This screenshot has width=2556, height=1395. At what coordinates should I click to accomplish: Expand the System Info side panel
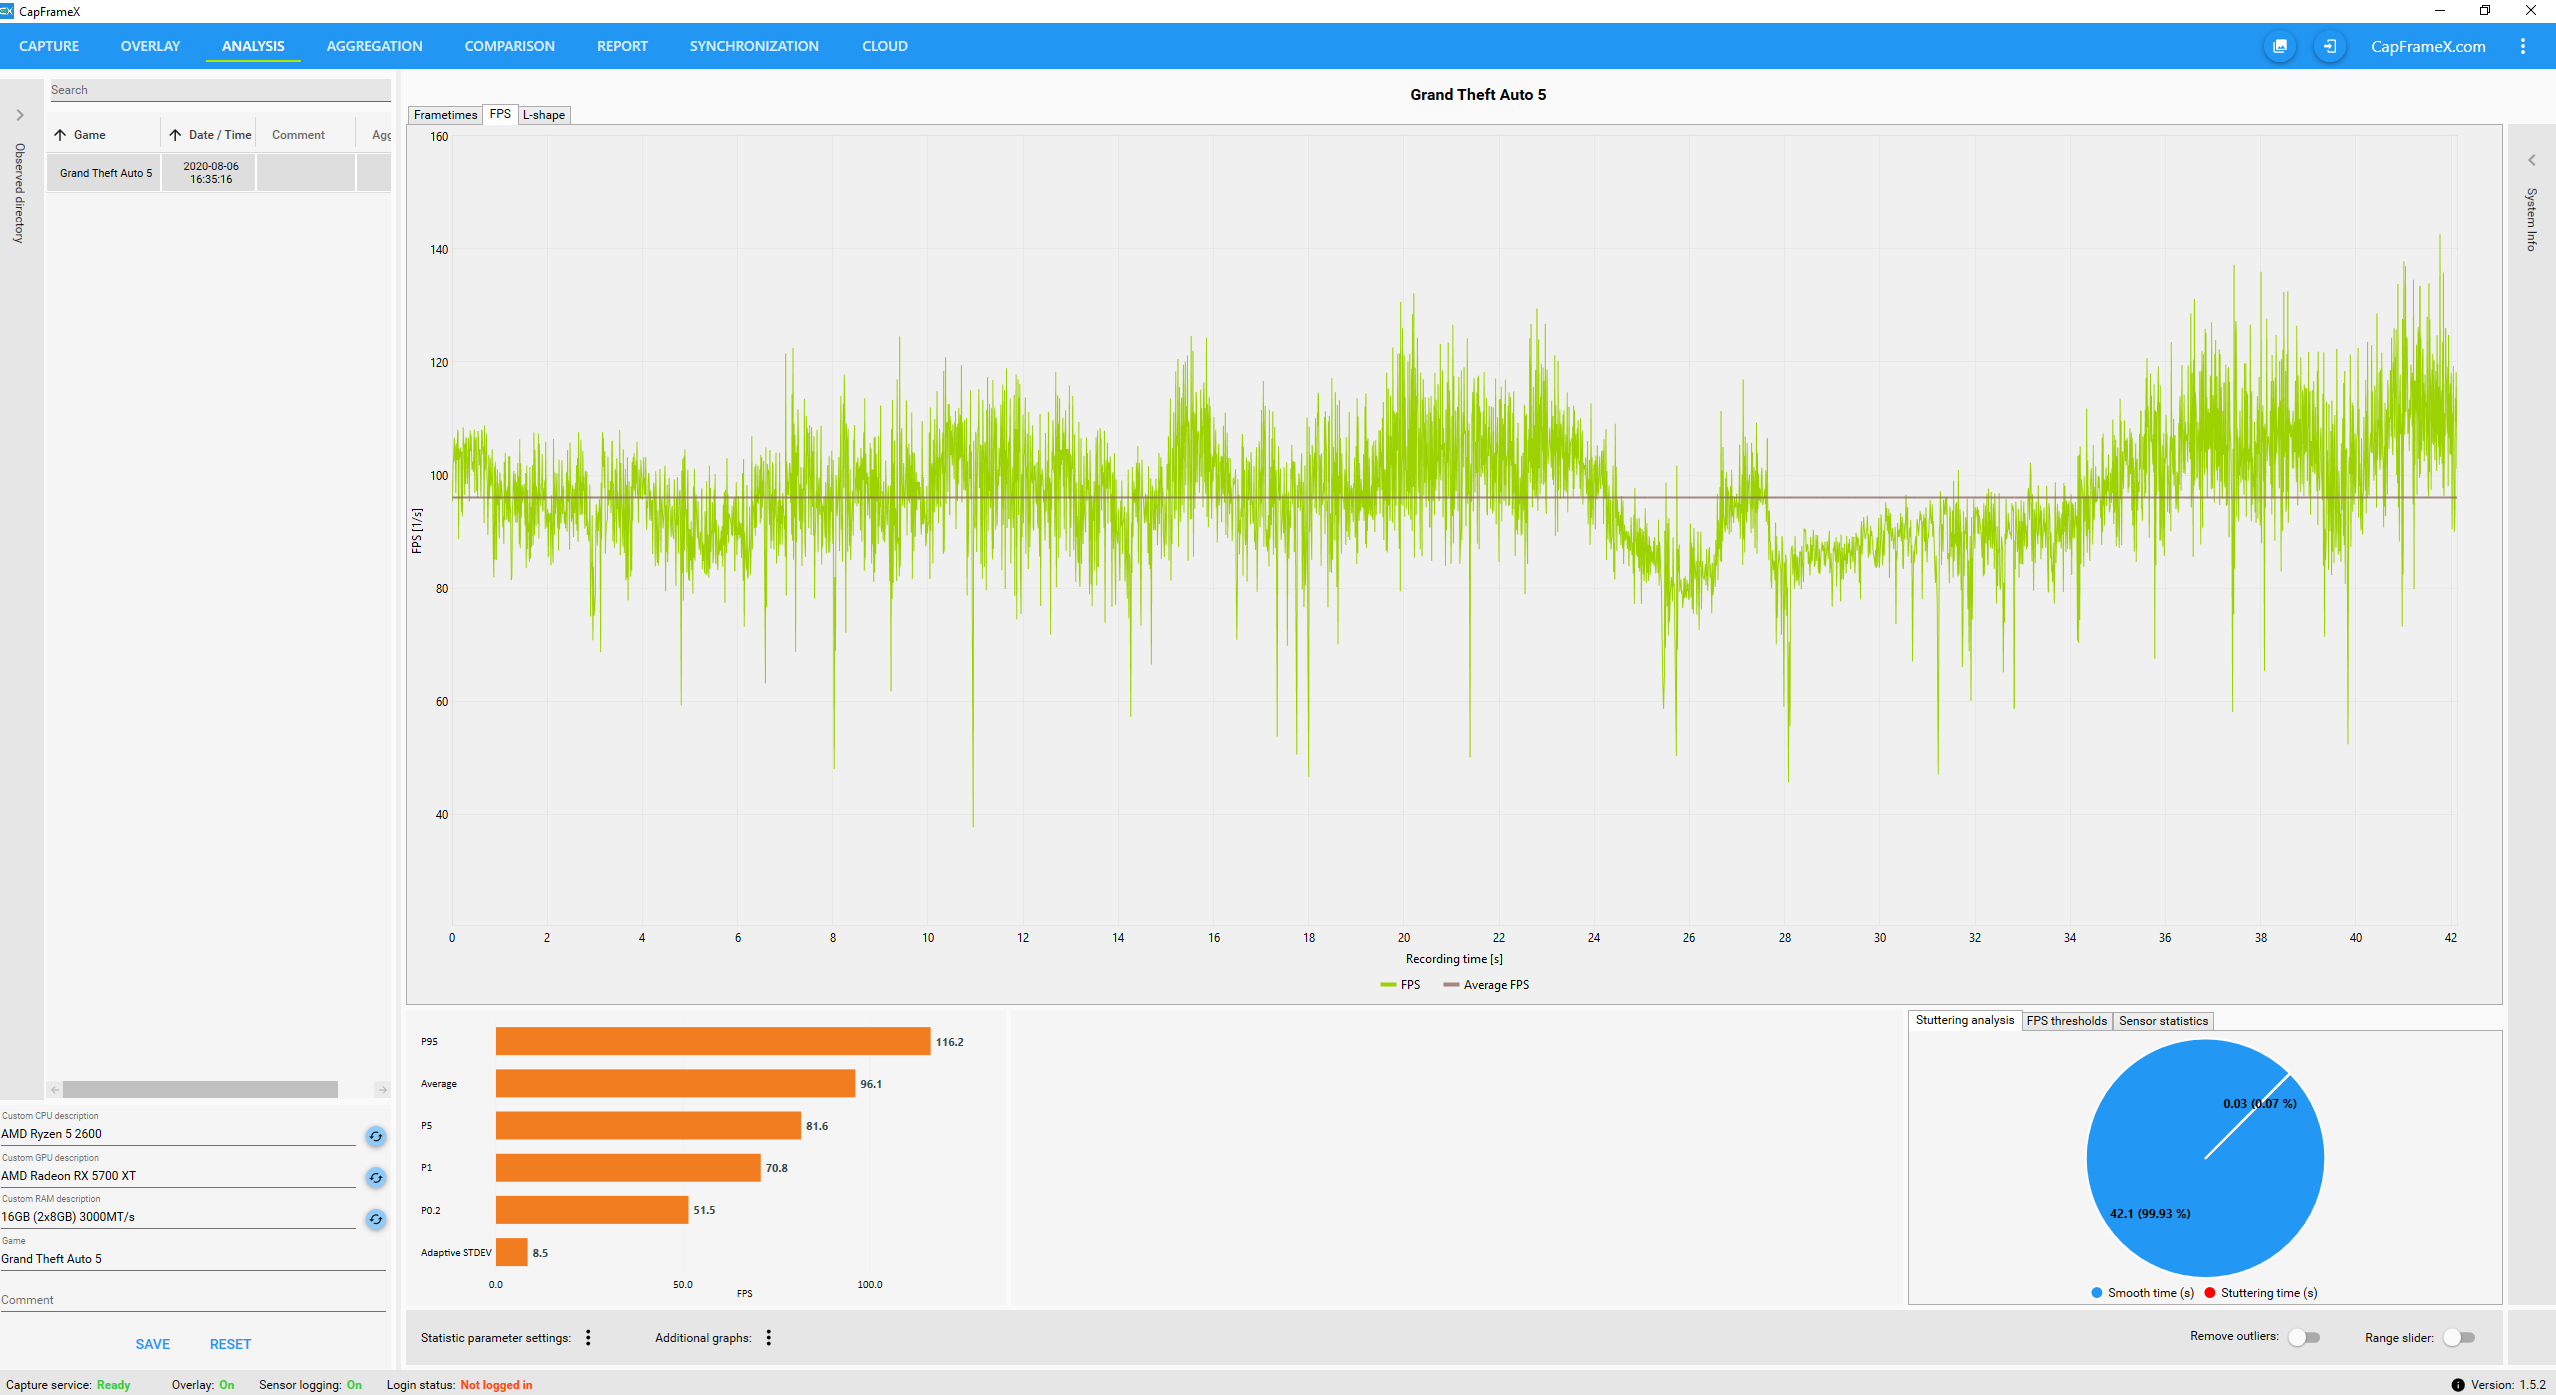click(x=2532, y=160)
